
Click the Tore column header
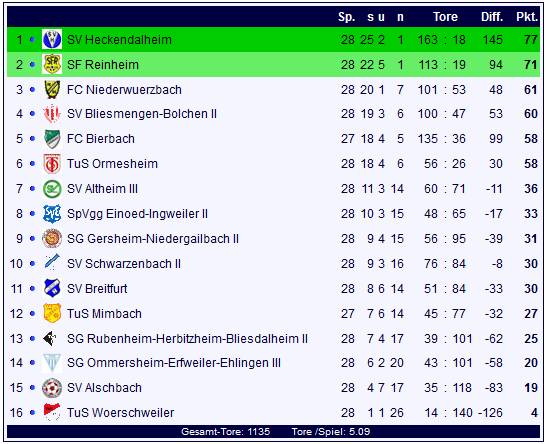tap(445, 17)
